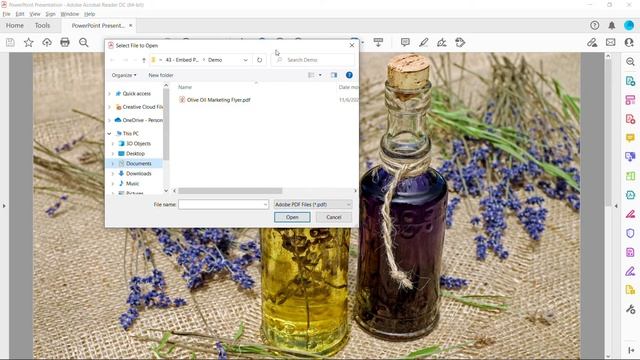Click the Find text magnifier in Acrobat toolbar

click(x=84, y=42)
